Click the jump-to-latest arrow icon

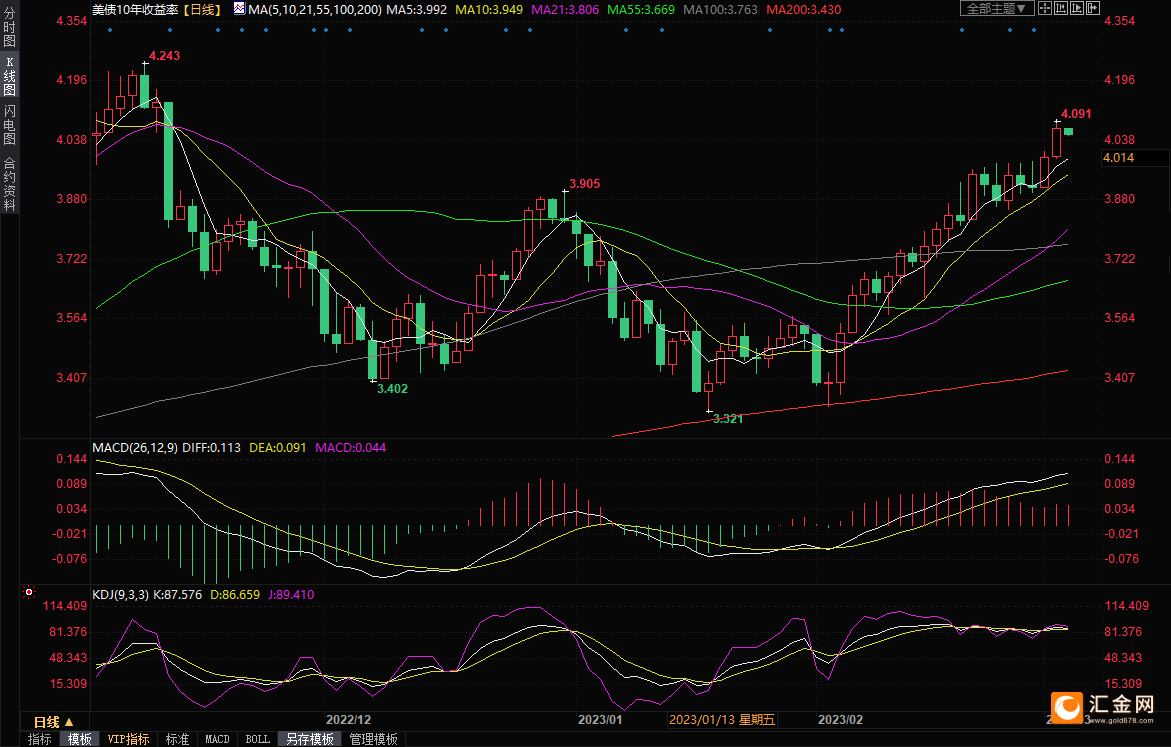pyautogui.click(x=1093, y=8)
